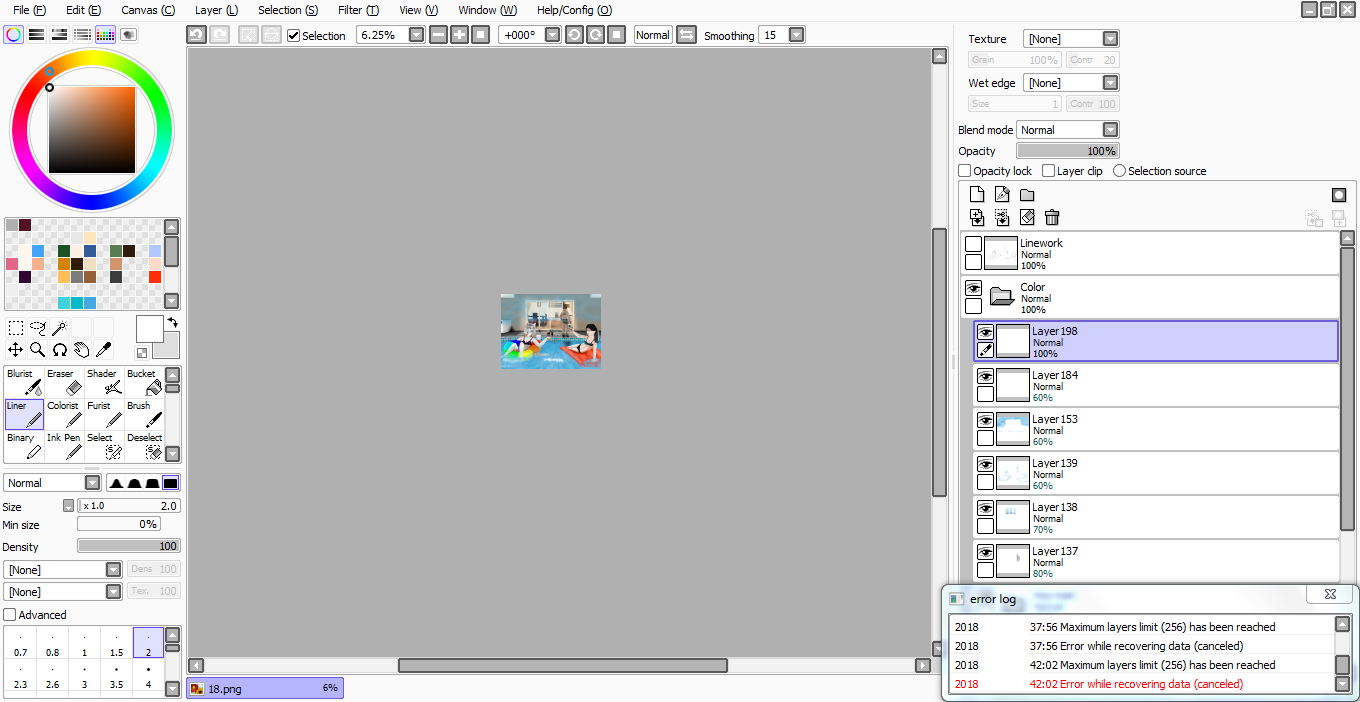Open the Canvas menu
Viewport: 1360px width, 702px height.
(148, 10)
